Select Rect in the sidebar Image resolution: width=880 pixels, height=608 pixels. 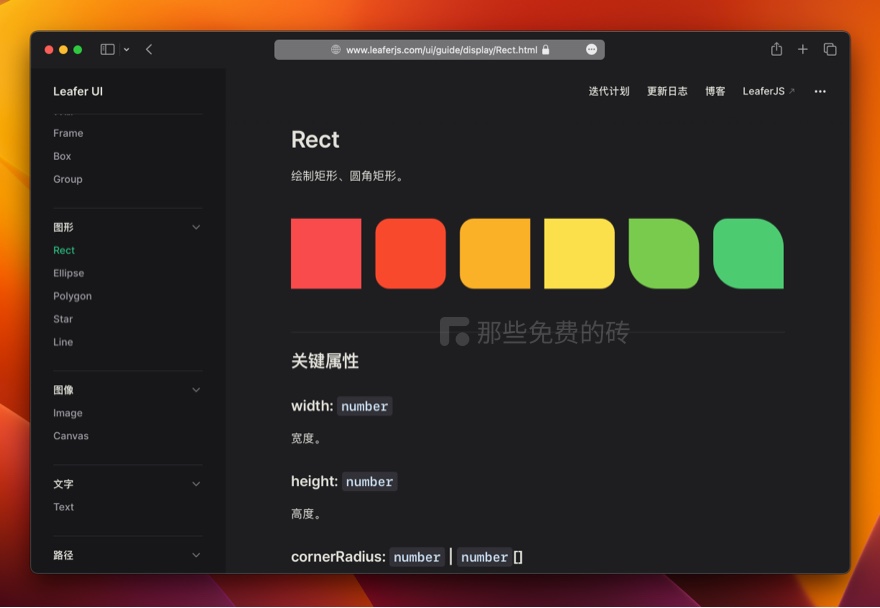pyautogui.click(x=64, y=250)
